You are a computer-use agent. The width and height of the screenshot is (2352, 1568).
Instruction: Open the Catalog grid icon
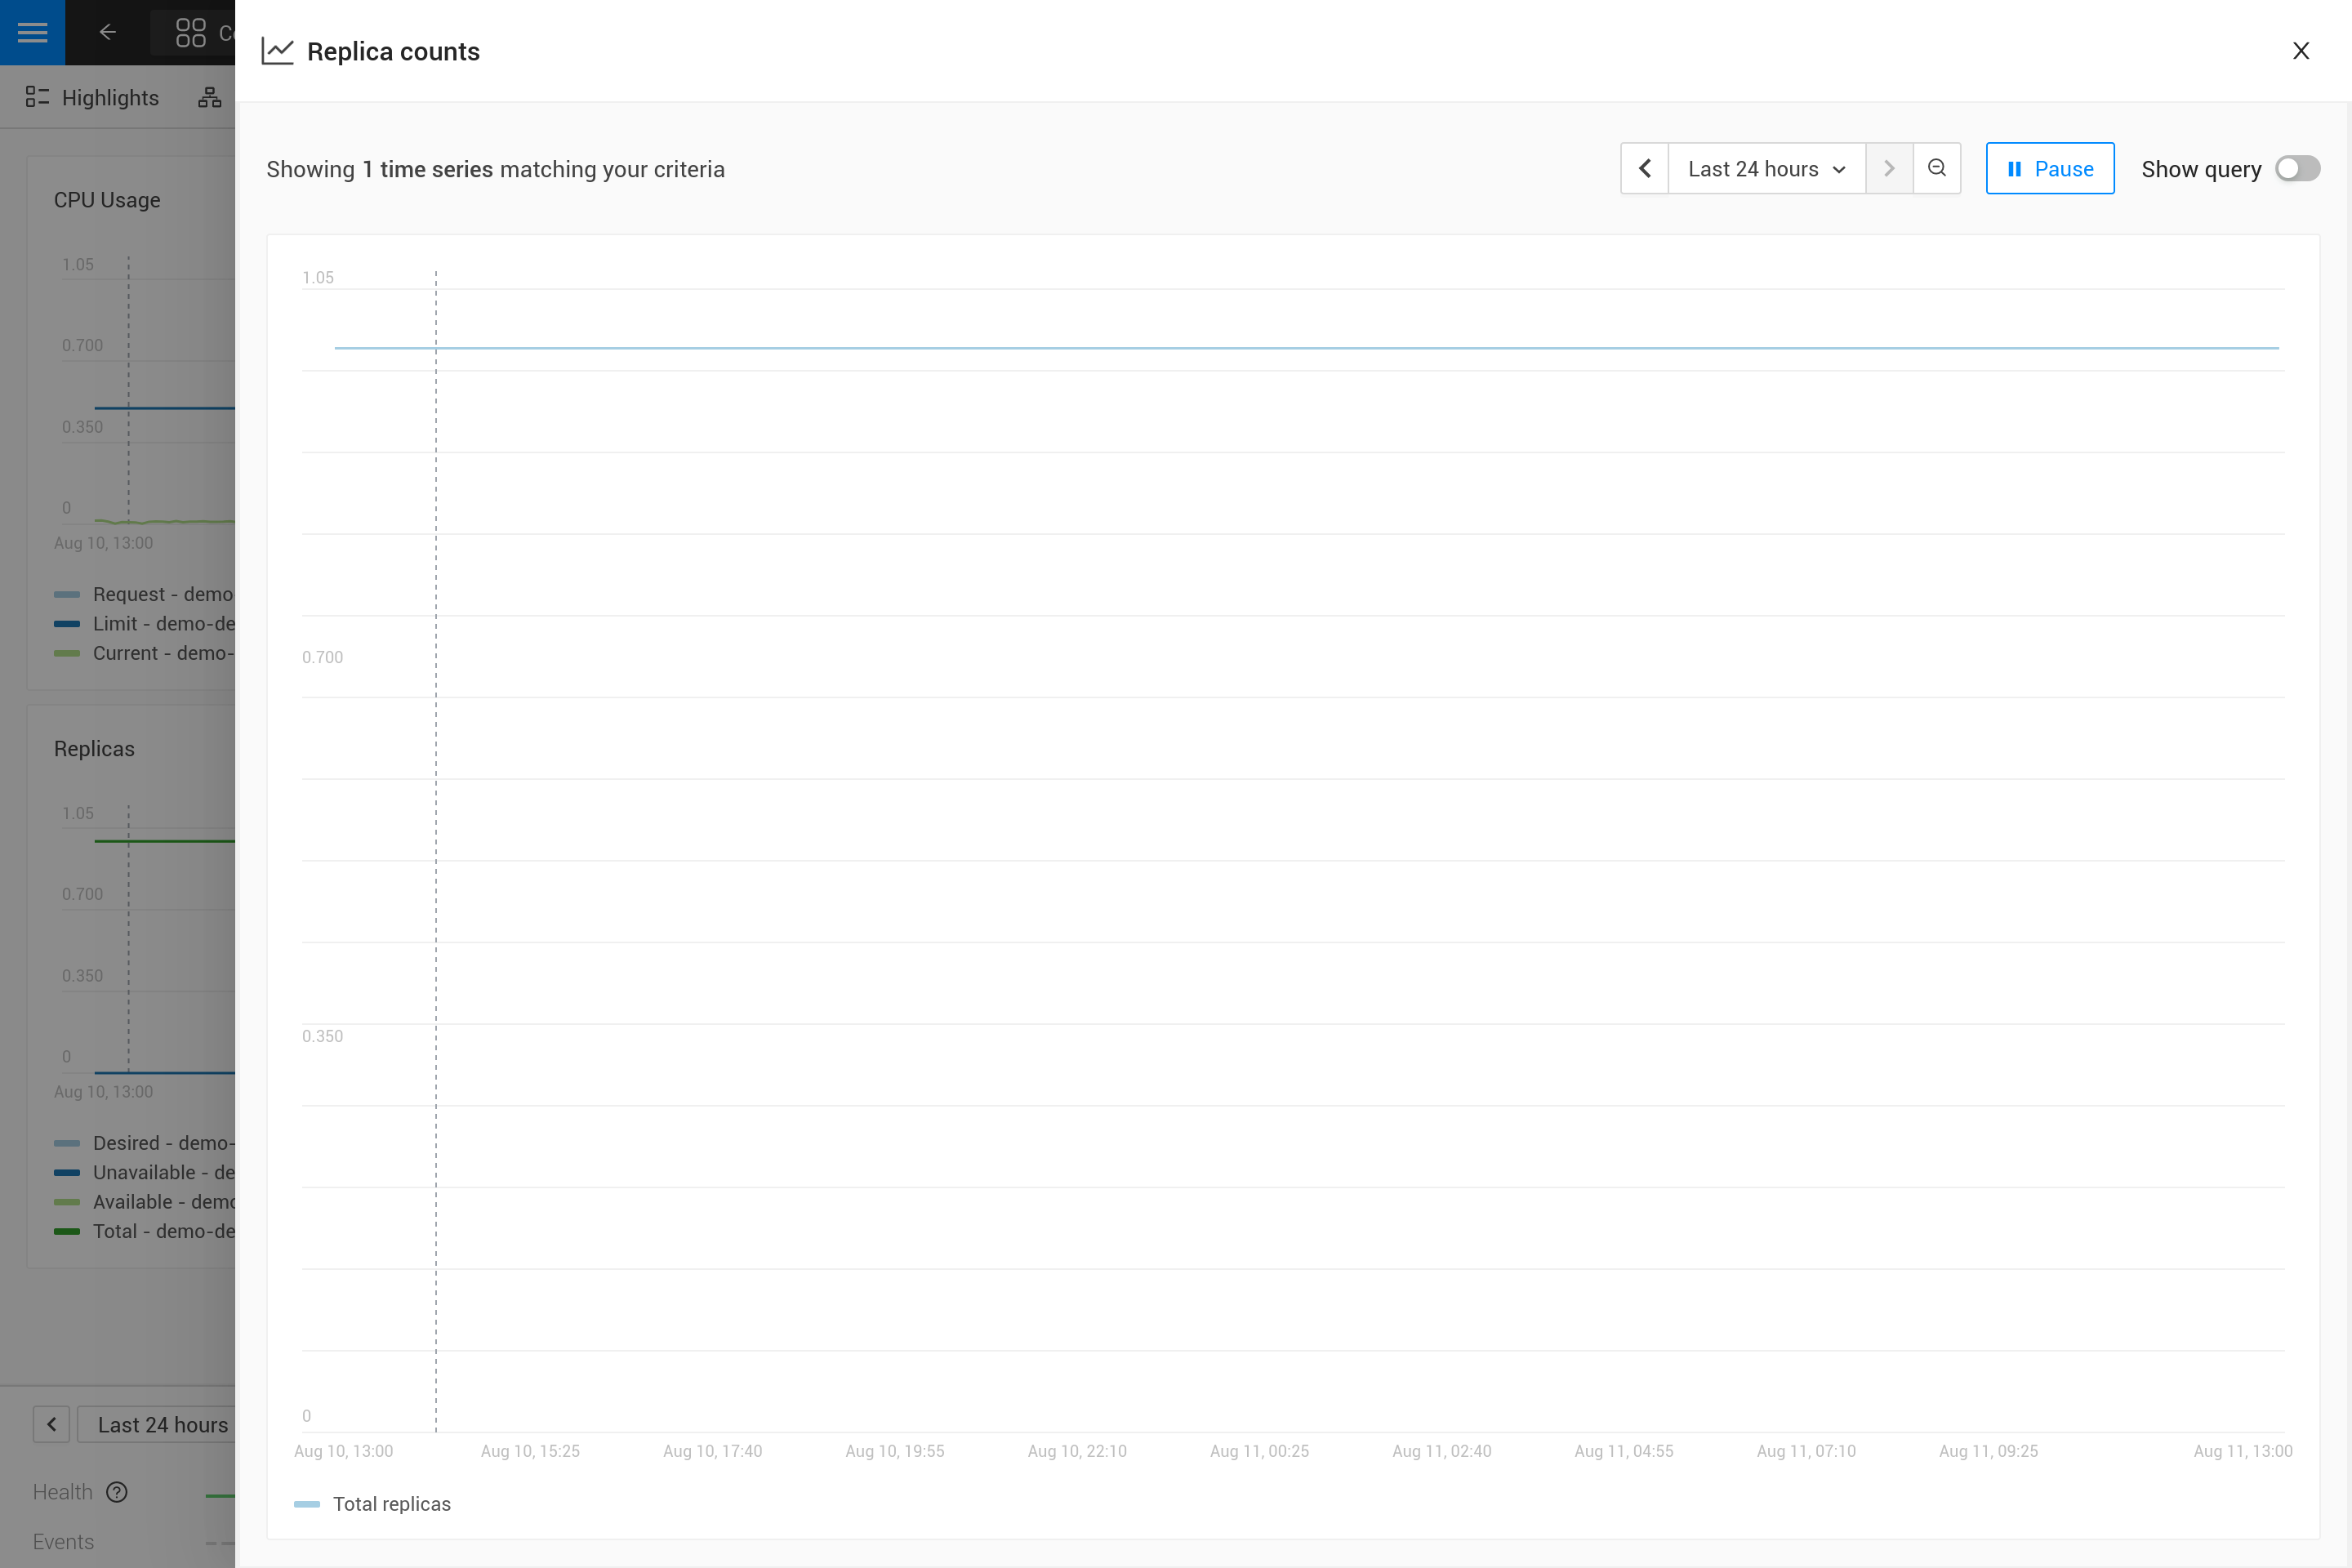191,32
